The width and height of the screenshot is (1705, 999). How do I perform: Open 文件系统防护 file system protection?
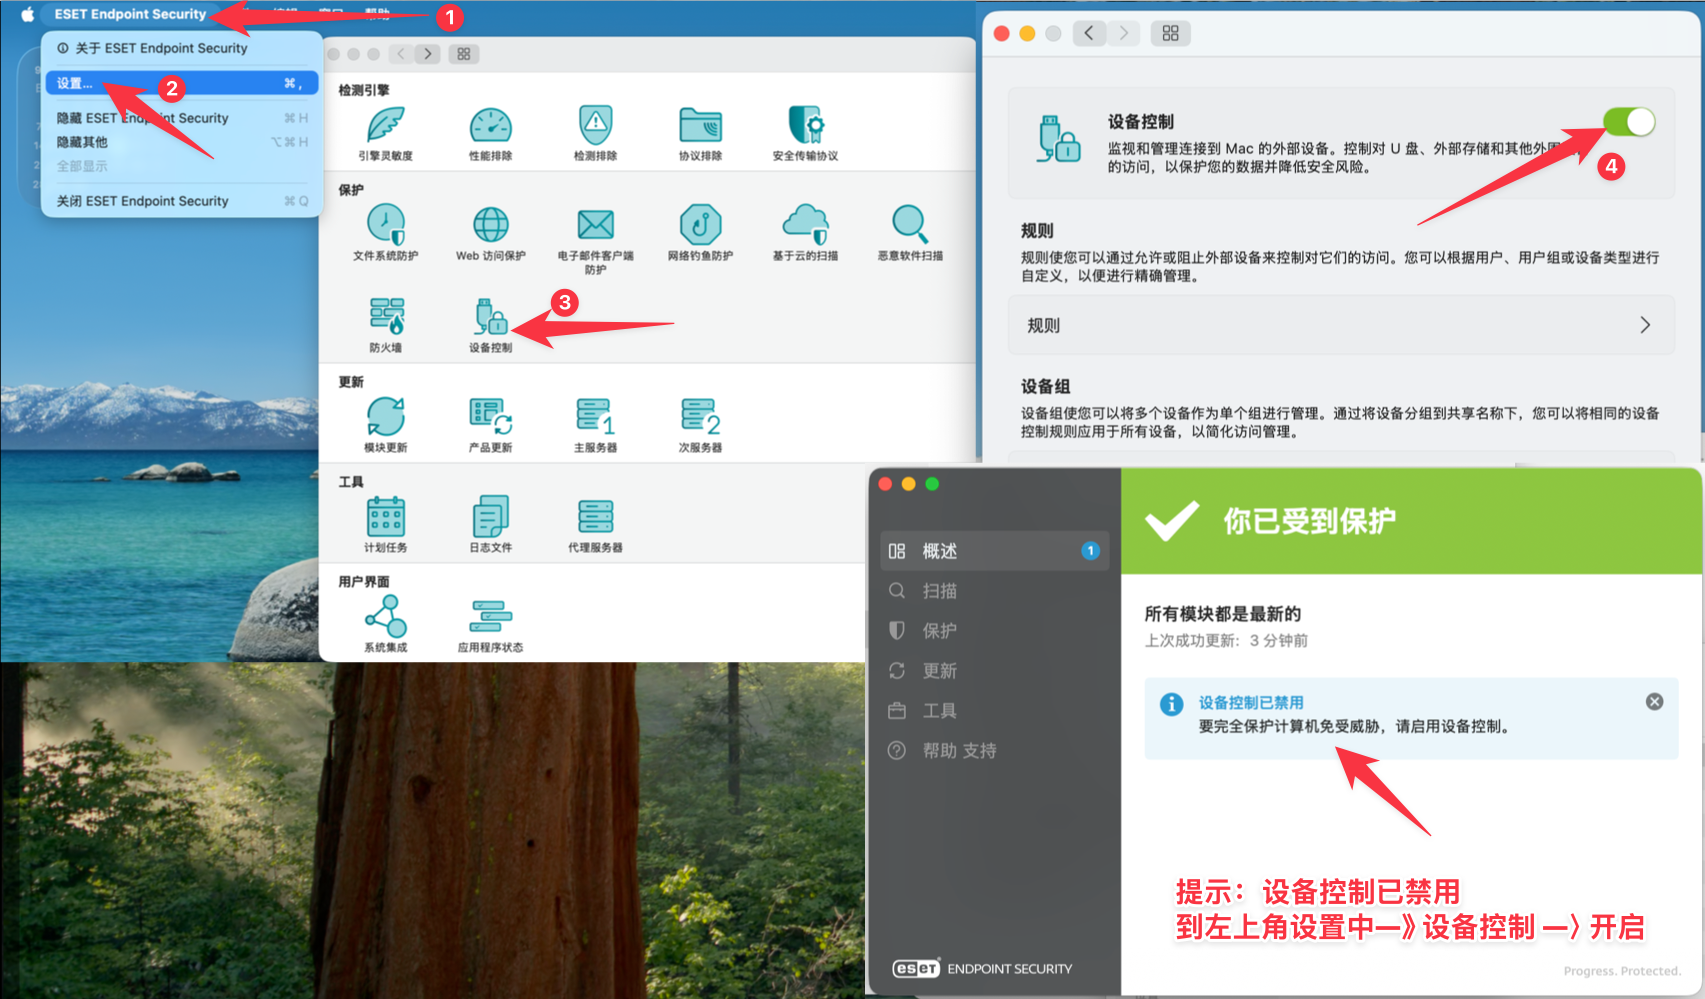[386, 224]
